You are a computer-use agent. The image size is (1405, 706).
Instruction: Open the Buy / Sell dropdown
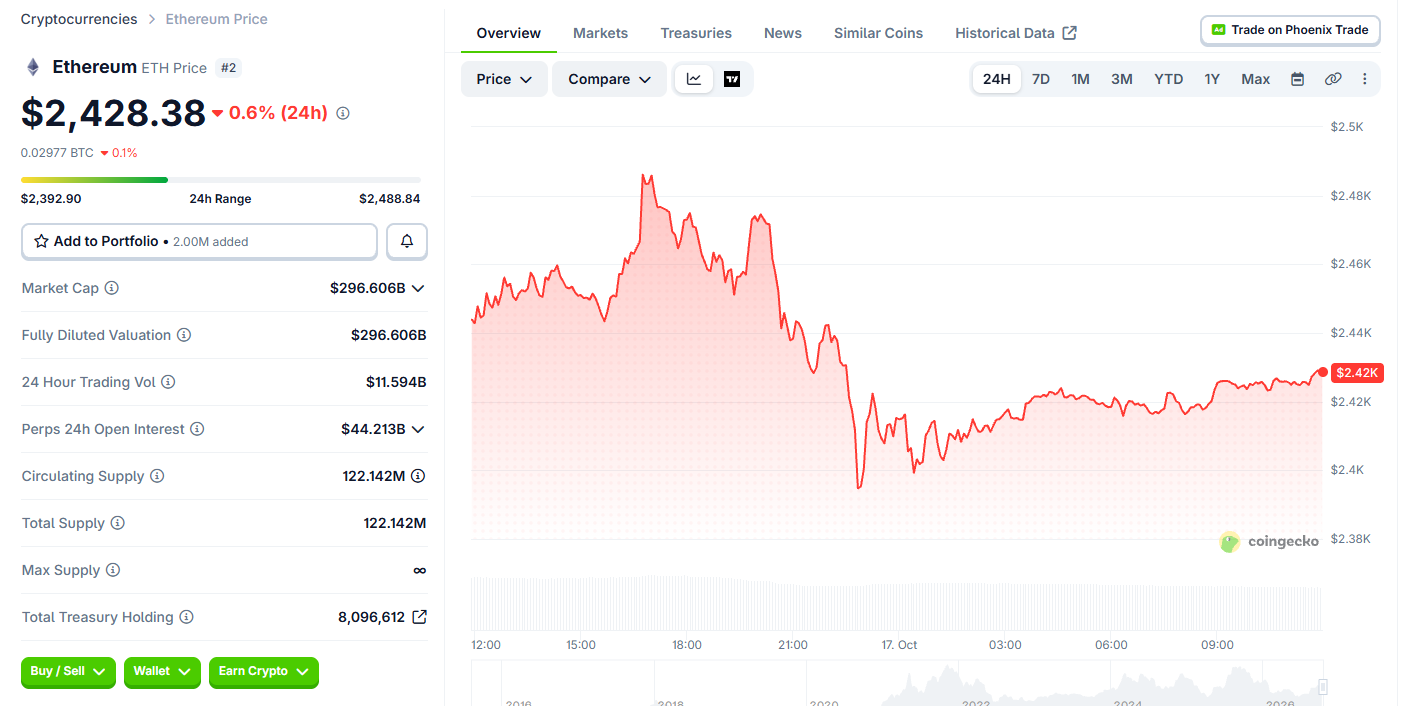click(68, 672)
